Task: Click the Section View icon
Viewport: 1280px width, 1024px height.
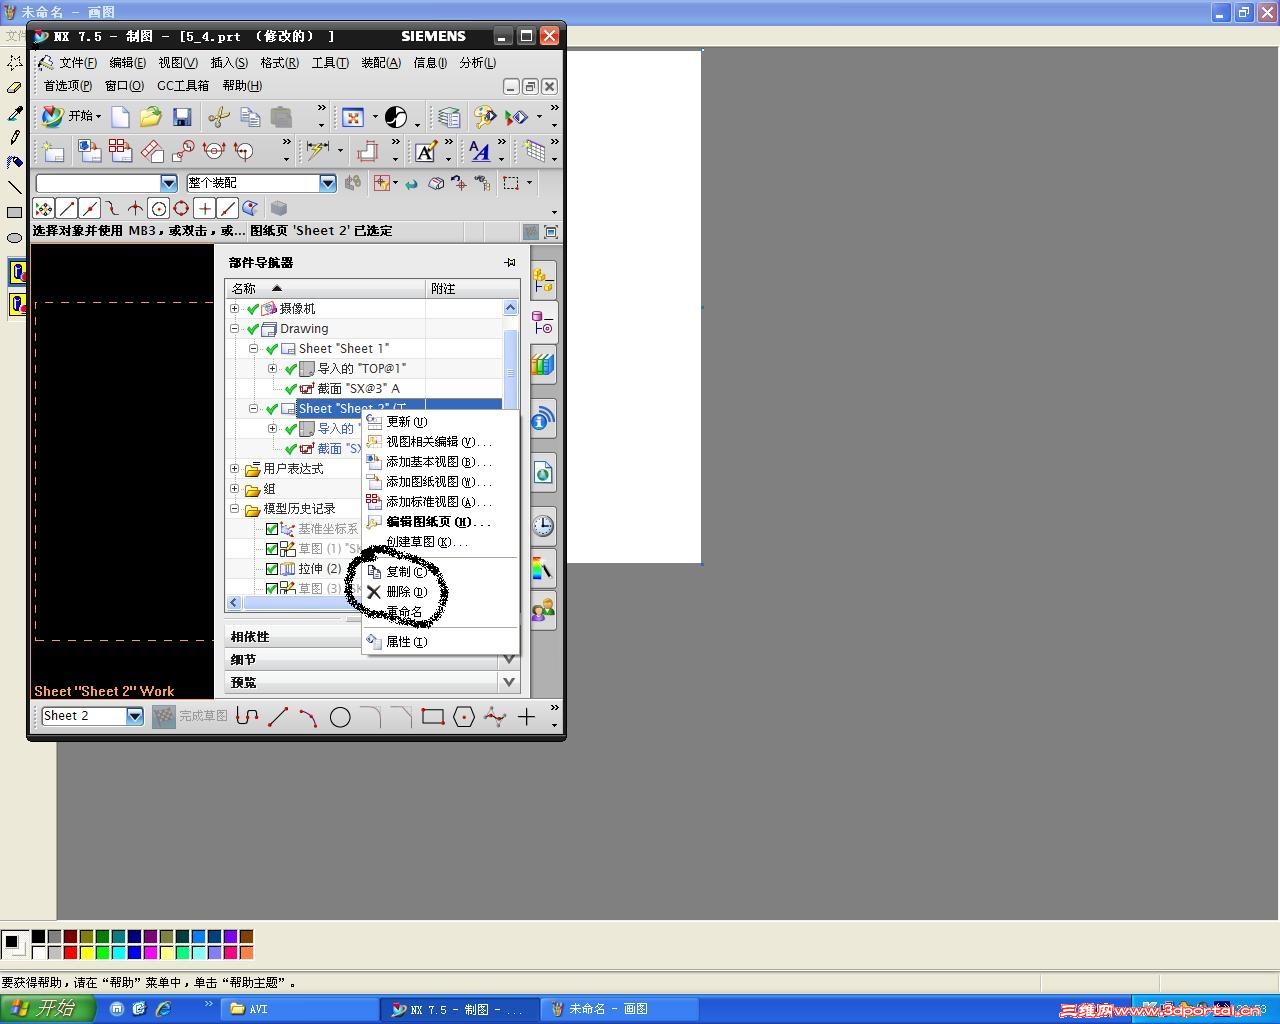Action: coord(213,151)
